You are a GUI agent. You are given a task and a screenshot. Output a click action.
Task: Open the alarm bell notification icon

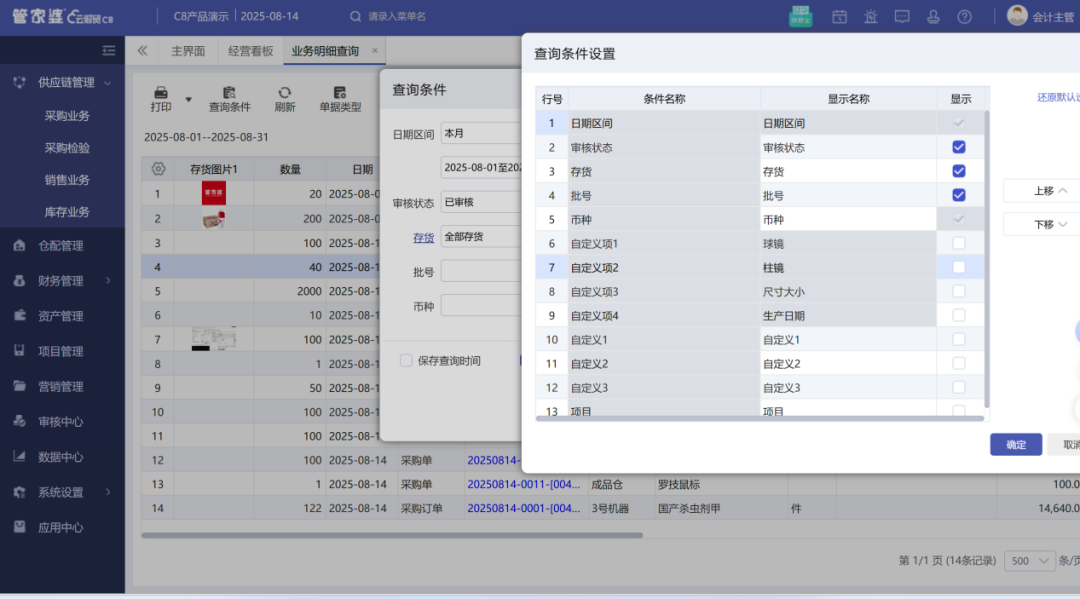[x=871, y=17]
